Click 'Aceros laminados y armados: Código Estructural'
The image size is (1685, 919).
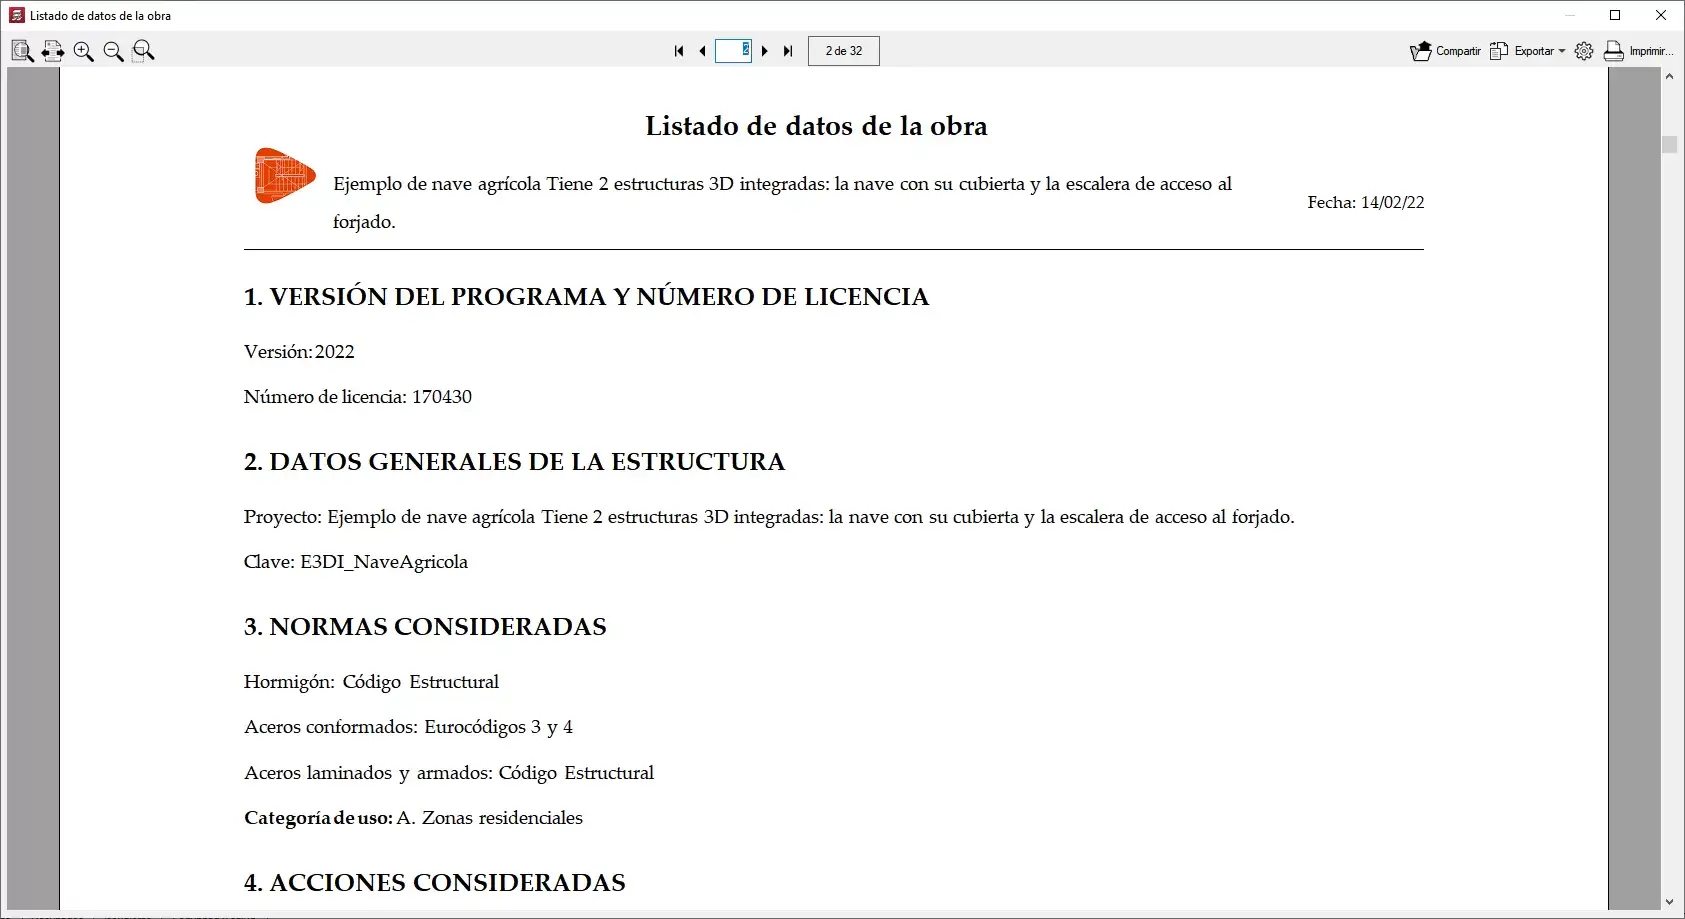pyautogui.click(x=449, y=773)
